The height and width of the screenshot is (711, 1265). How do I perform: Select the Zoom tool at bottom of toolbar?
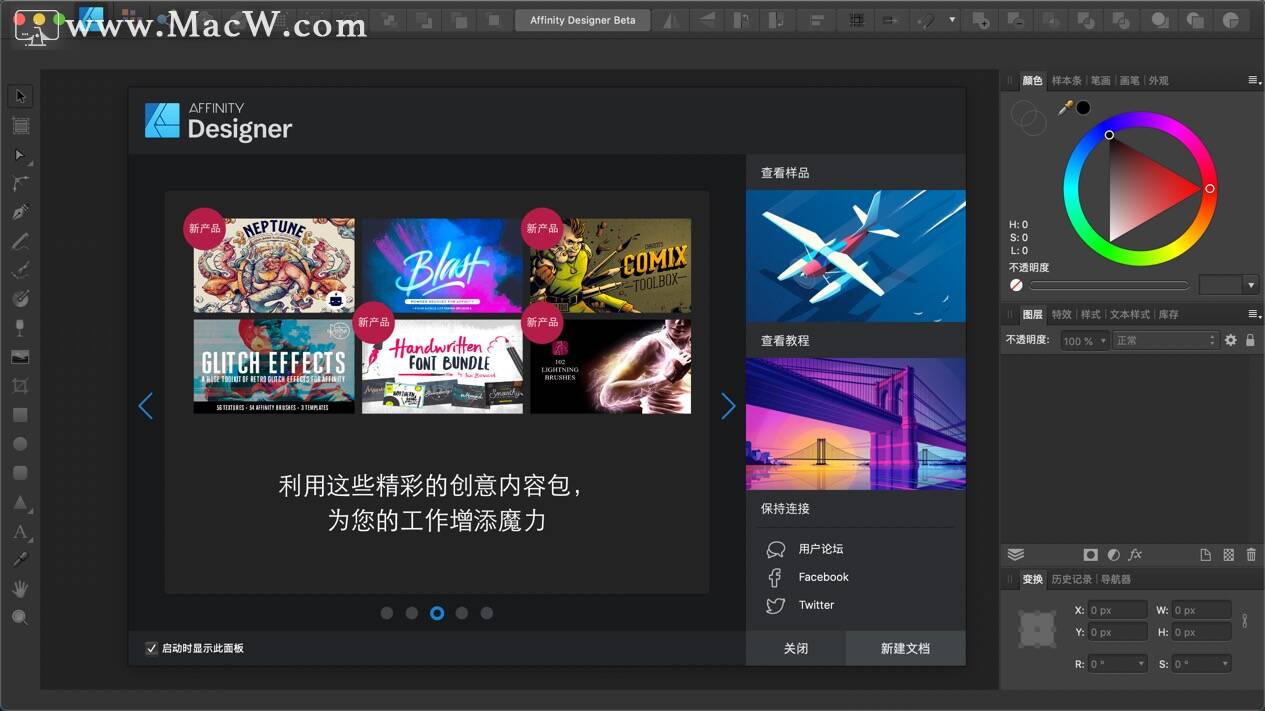[x=20, y=617]
